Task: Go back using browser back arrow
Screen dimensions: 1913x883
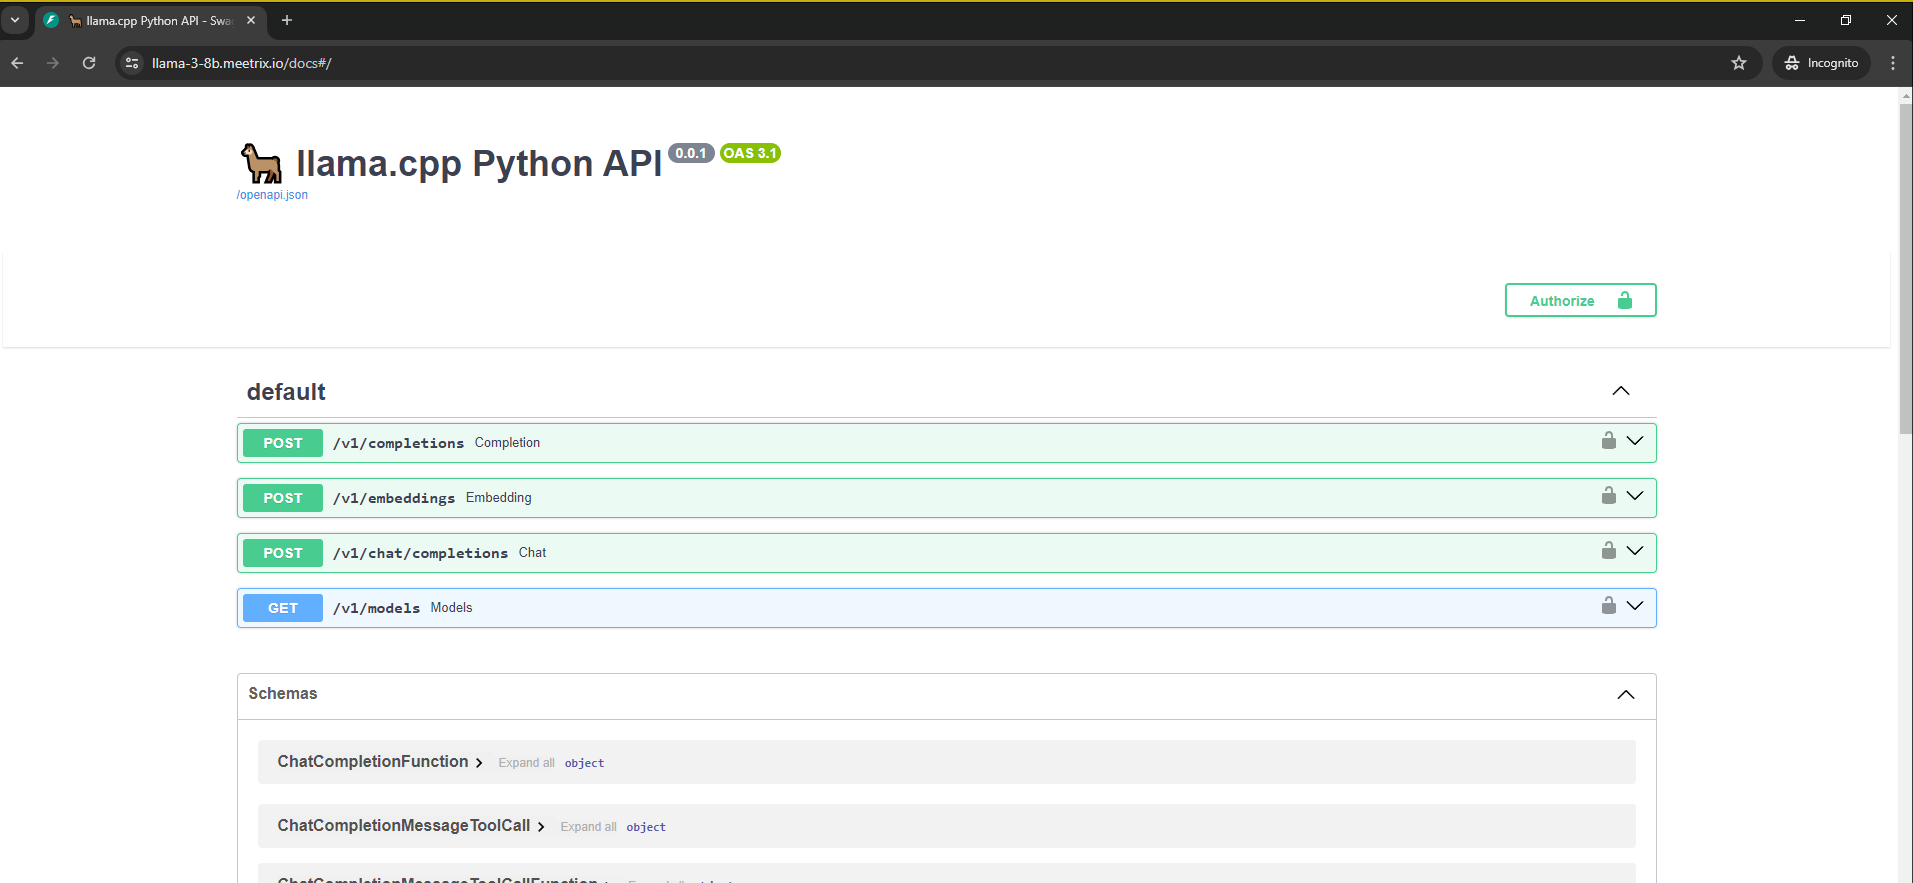Action: pyautogui.click(x=17, y=63)
